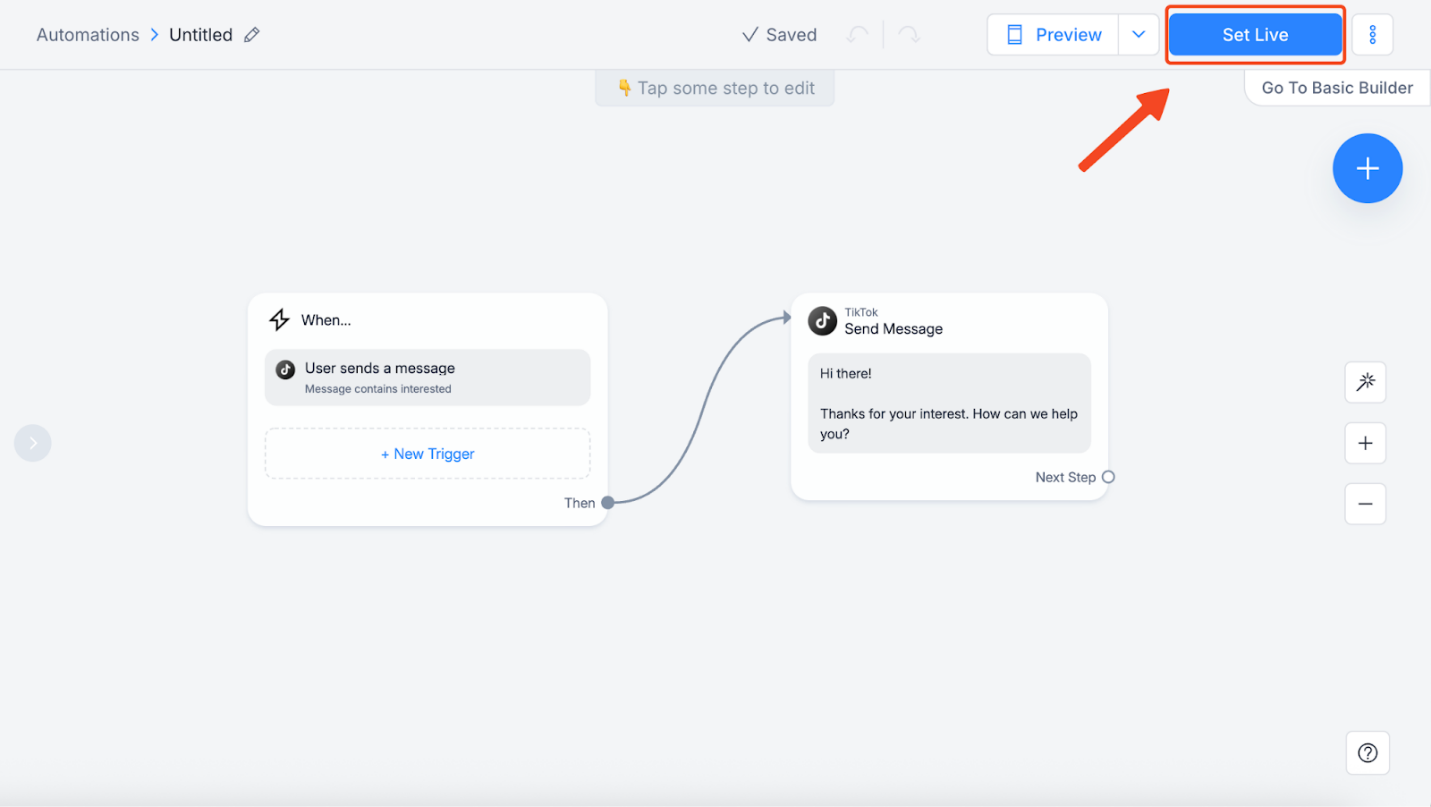The image size is (1431, 807).
Task: Select the pencil icon to rename Untitled automation
Action: [250, 34]
